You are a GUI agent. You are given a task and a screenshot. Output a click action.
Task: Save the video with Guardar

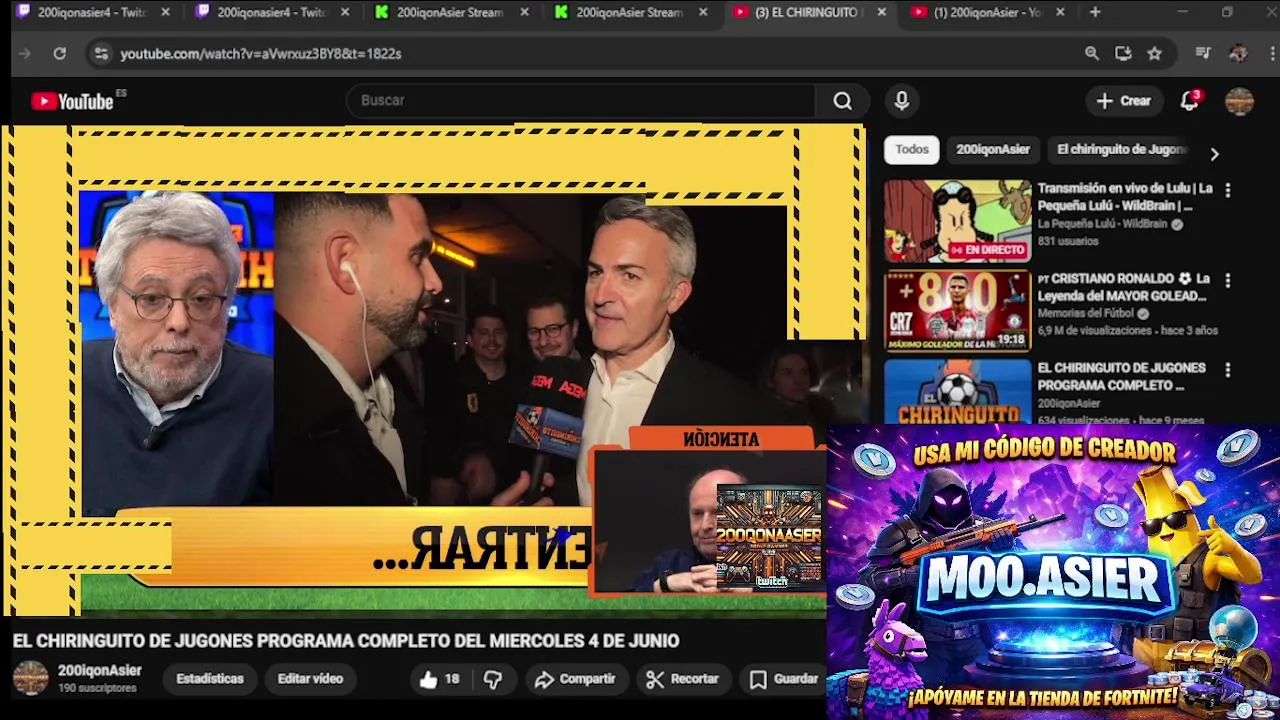[785, 679]
